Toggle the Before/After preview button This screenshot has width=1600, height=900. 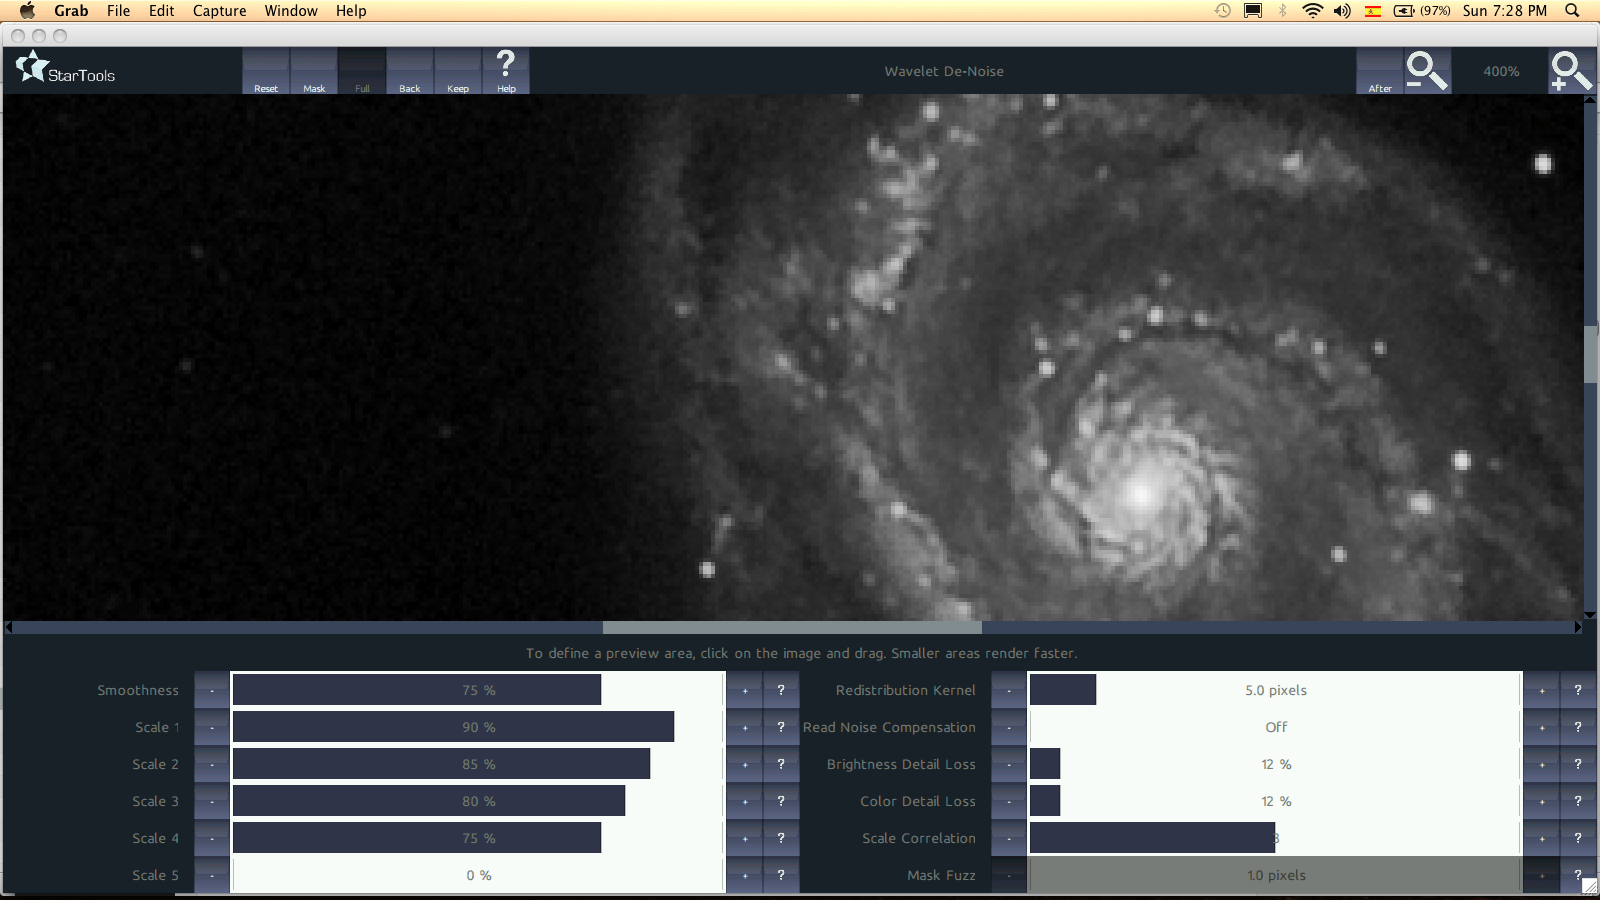(x=1380, y=72)
